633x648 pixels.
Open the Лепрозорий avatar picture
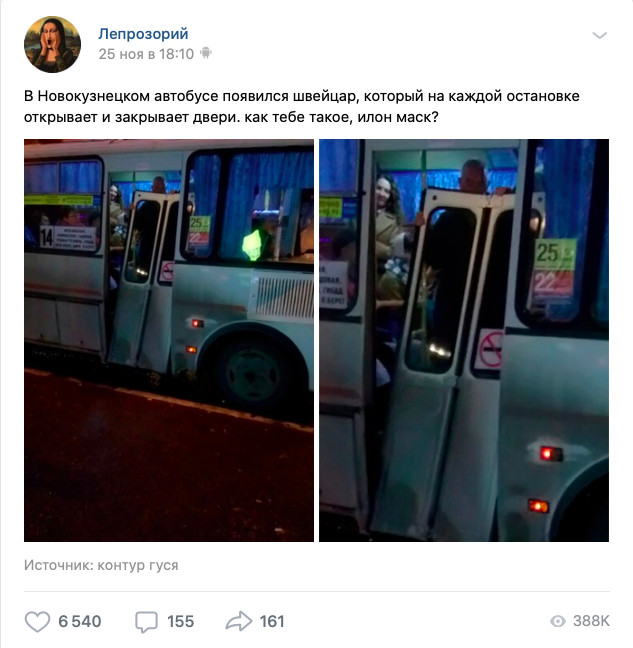[52, 44]
